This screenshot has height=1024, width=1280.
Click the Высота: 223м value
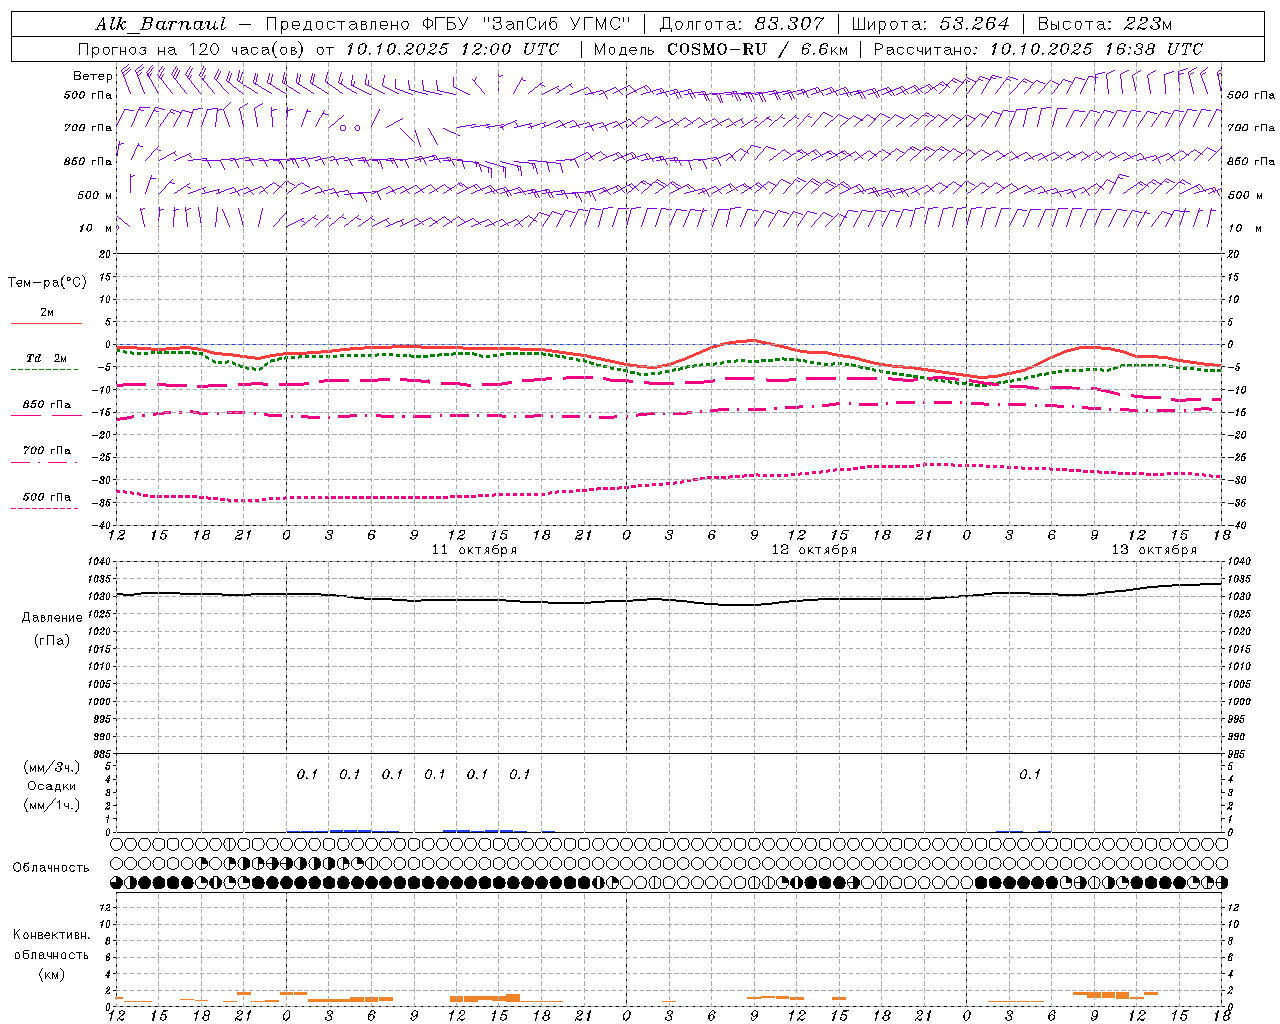1104,24
